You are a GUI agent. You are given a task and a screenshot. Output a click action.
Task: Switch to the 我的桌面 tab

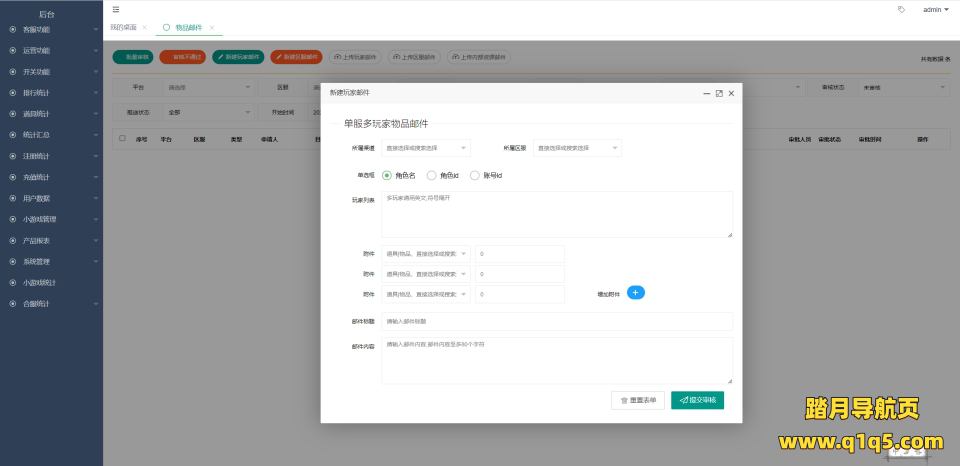coord(125,28)
